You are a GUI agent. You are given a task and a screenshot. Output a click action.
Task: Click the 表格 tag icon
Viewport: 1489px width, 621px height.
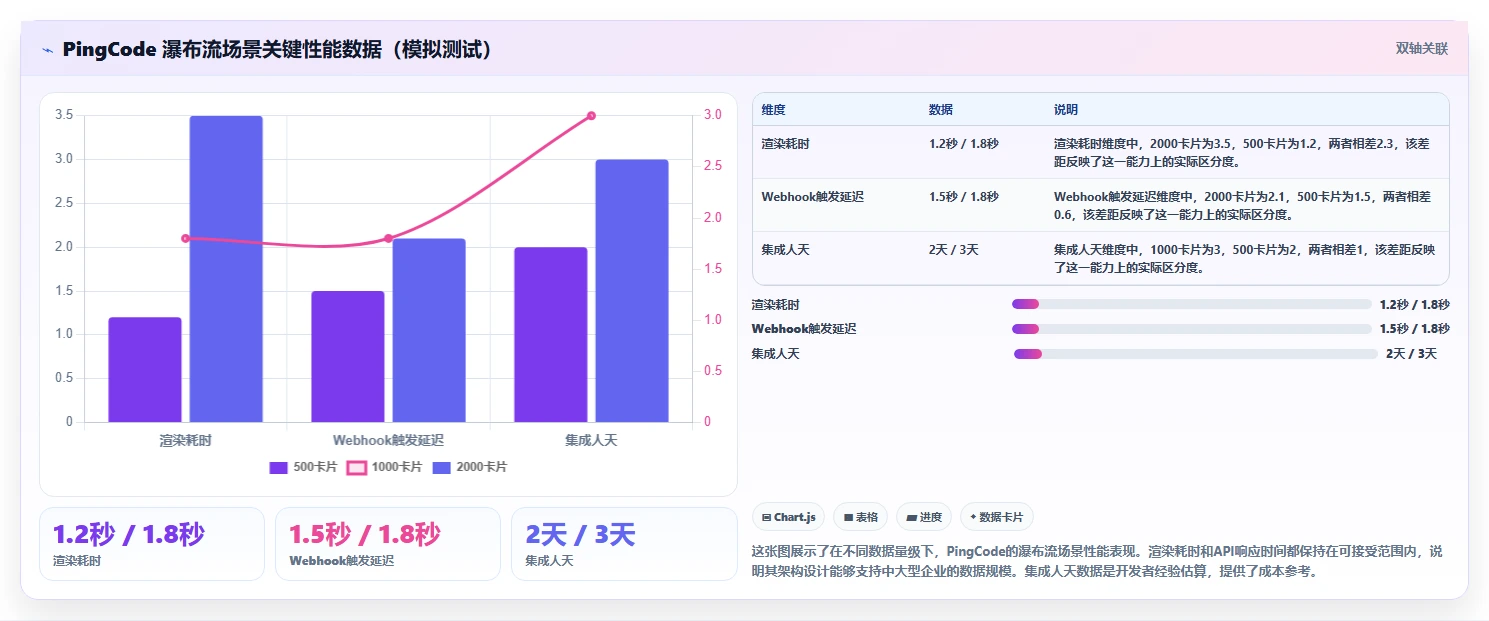(848, 518)
